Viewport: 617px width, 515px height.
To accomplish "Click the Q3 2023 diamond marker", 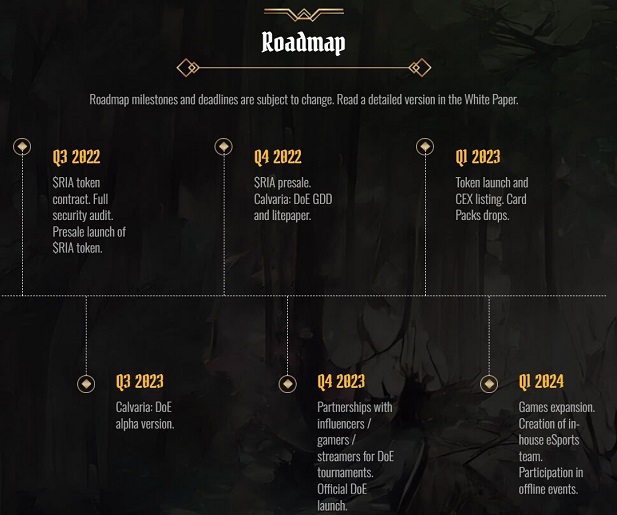I will pos(86,384).
